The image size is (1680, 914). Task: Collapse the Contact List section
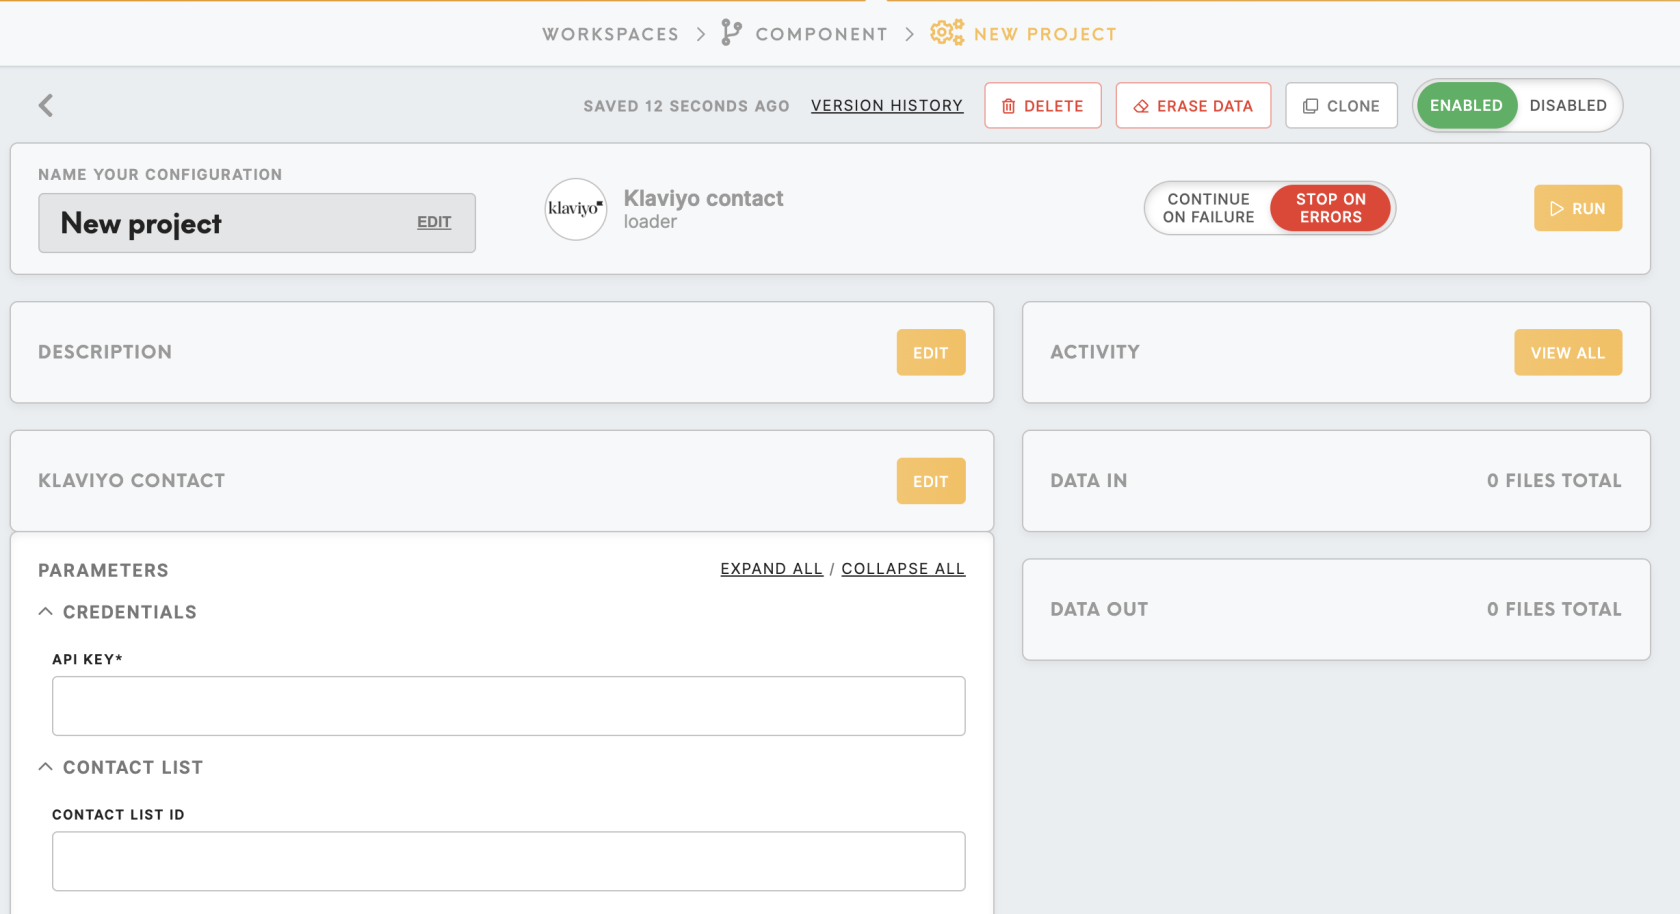pyautogui.click(x=45, y=766)
